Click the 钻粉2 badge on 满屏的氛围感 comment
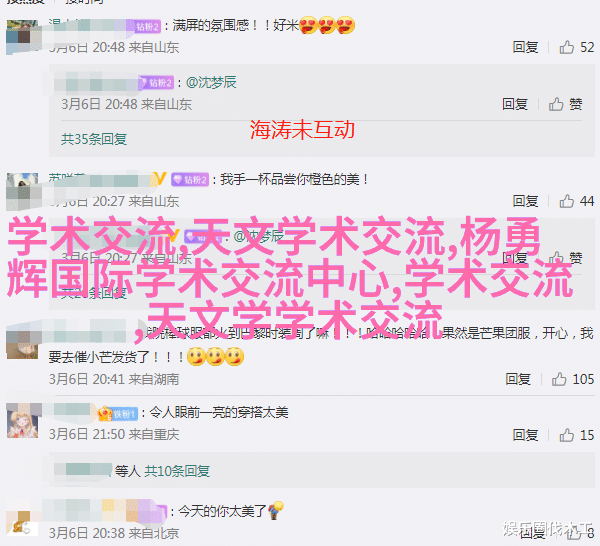Viewport: 600px width, 546px height. click(148, 26)
